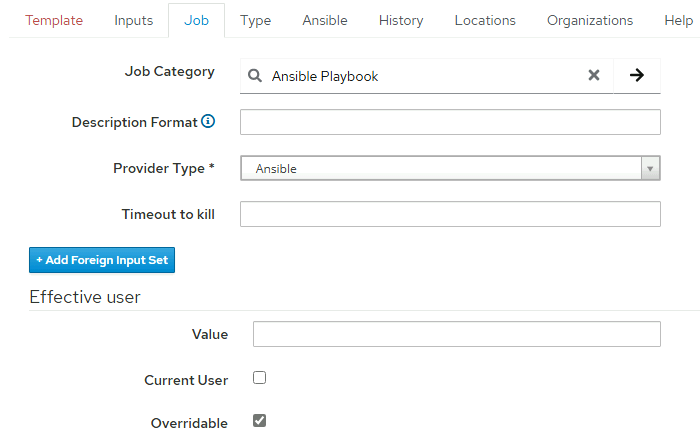Open the History tab
This screenshot has height=433, width=700.
pos(401,21)
